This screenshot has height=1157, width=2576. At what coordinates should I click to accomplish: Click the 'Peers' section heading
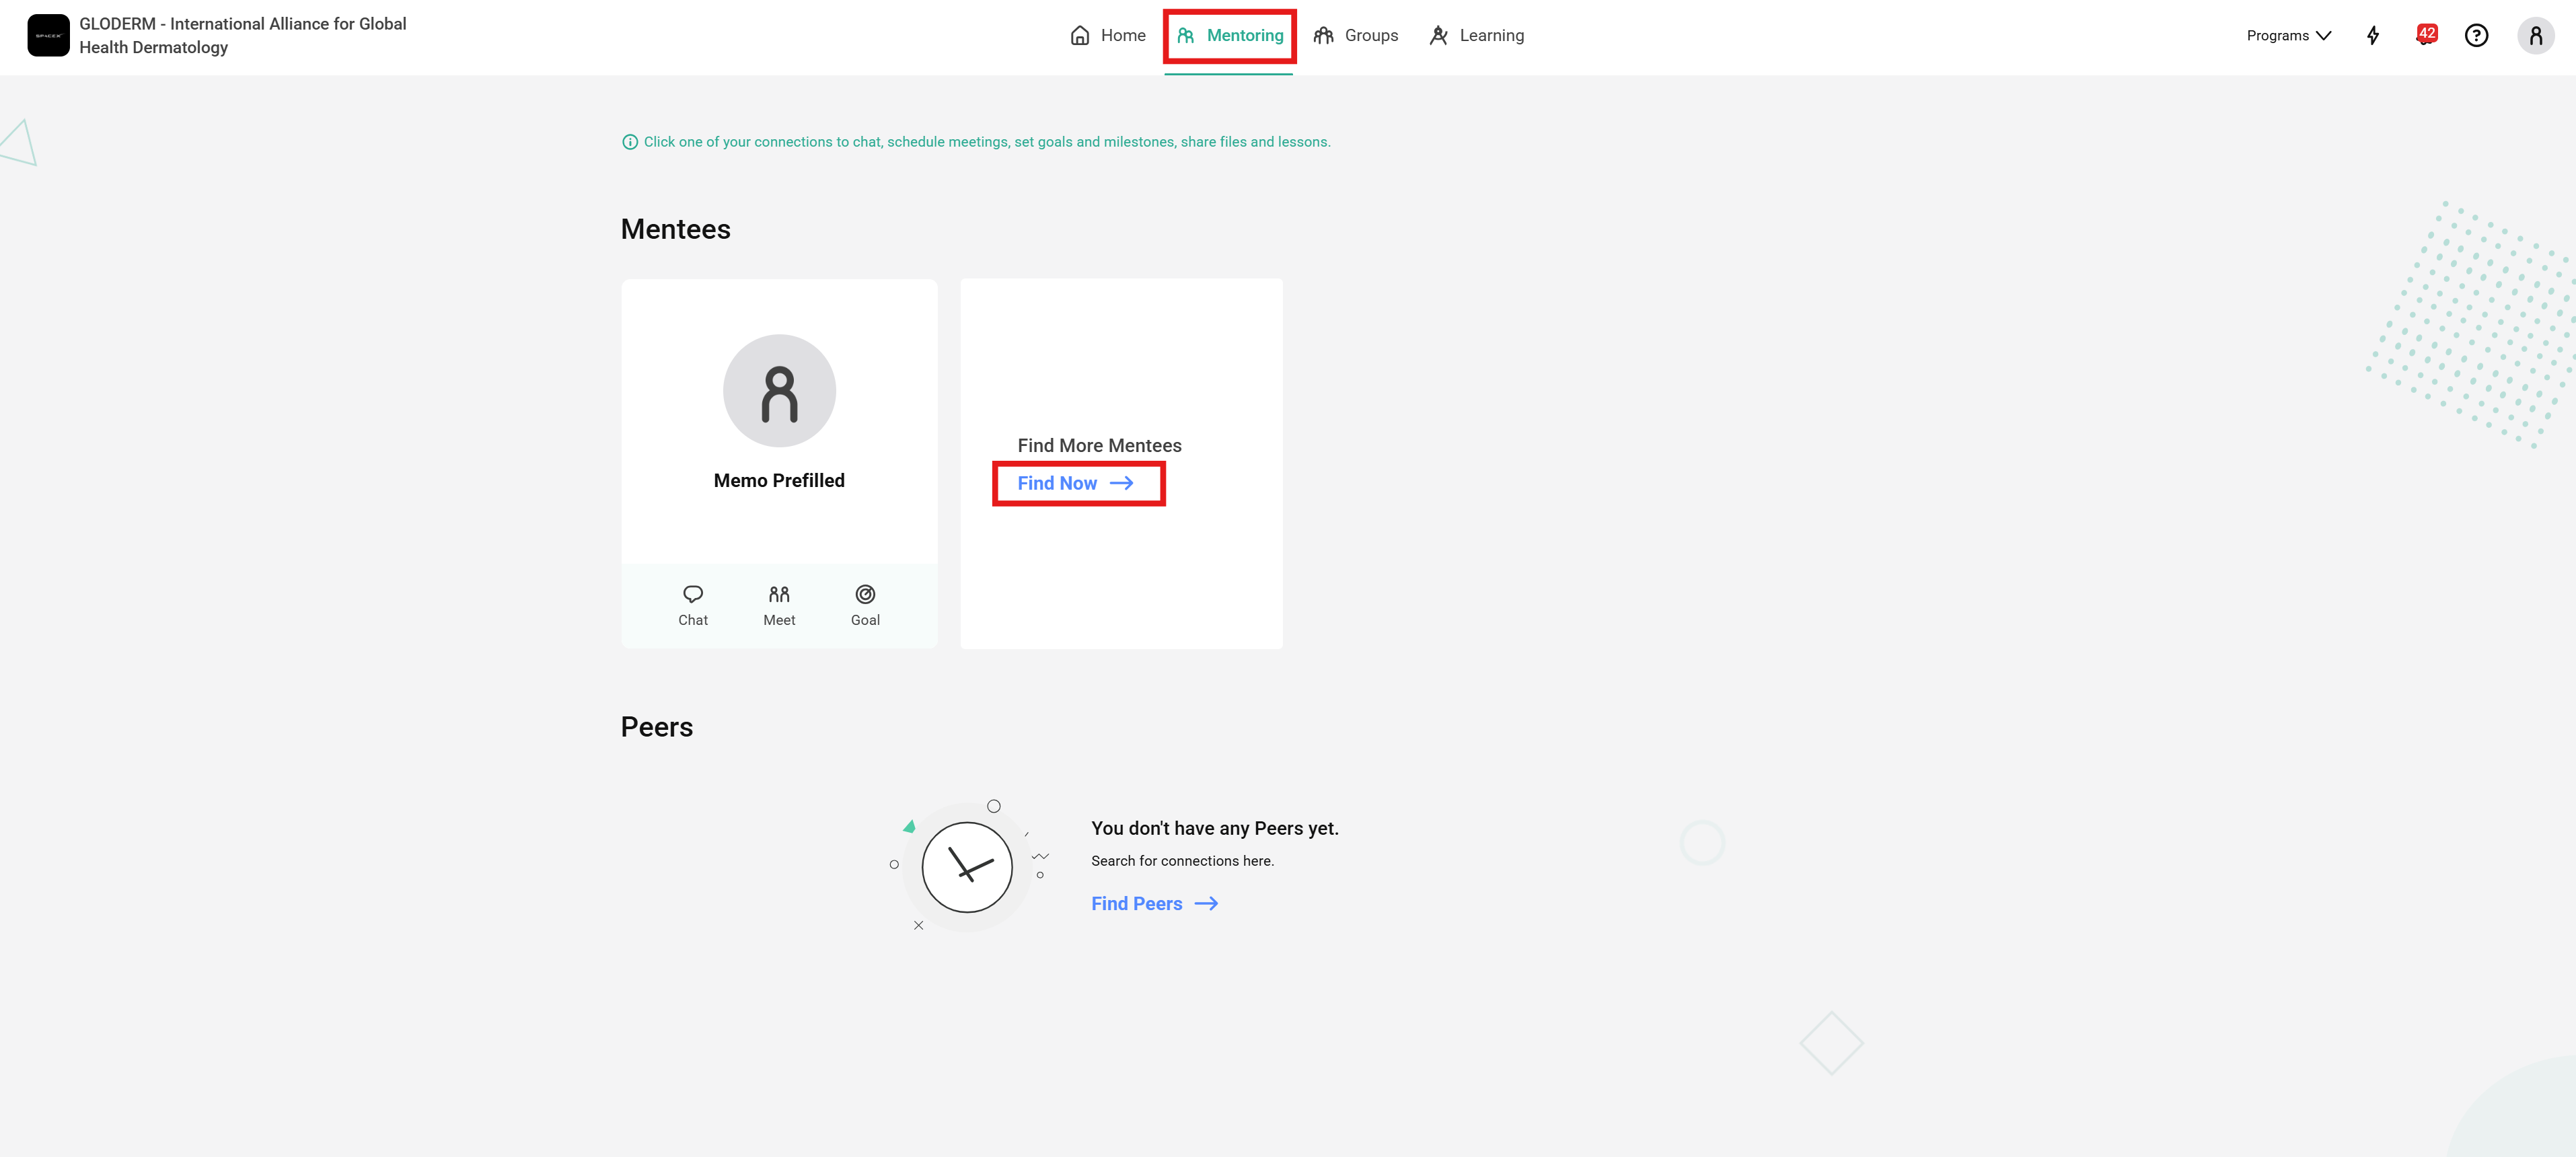(x=657, y=727)
